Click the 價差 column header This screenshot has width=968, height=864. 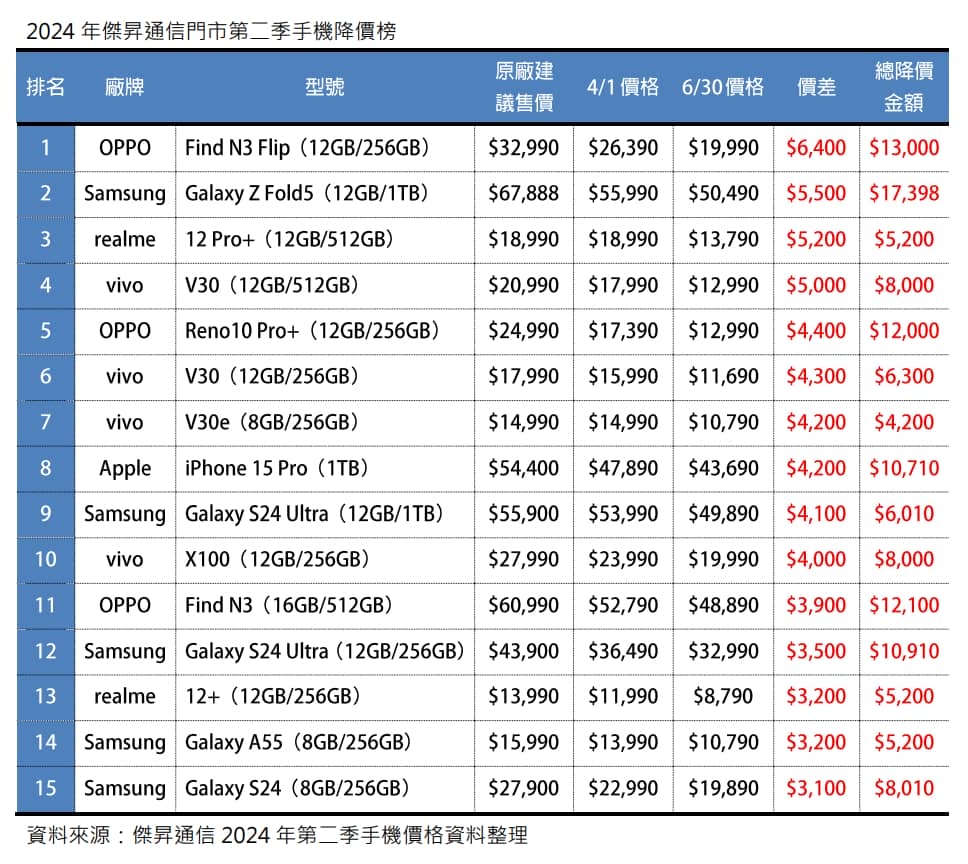tap(816, 87)
